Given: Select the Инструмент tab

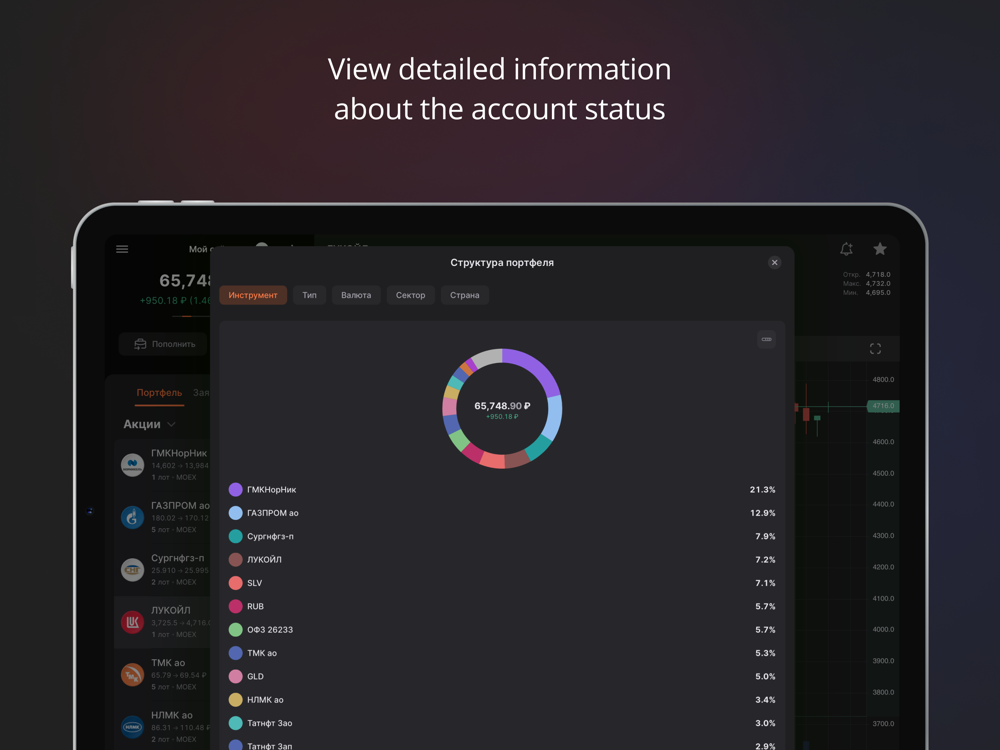Looking at the screenshot, I should pos(253,295).
